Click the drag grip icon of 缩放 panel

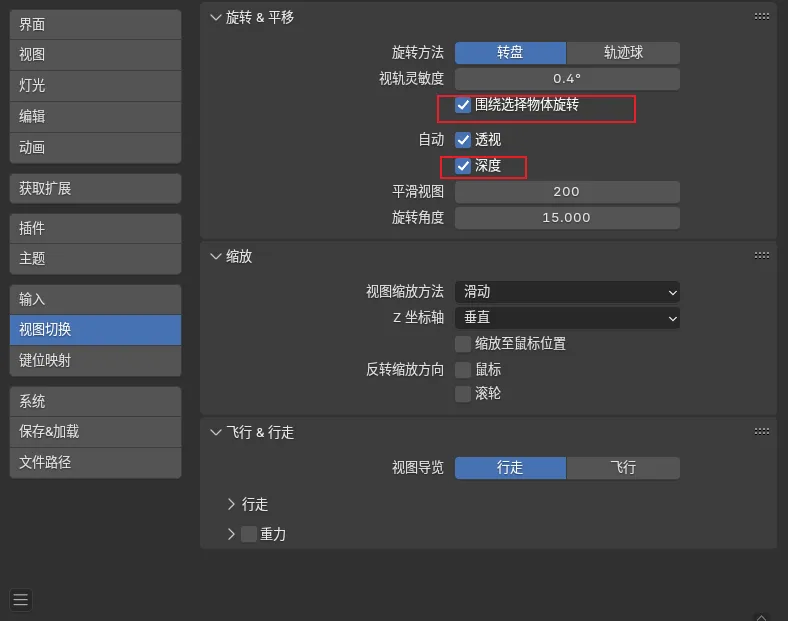click(x=761, y=256)
